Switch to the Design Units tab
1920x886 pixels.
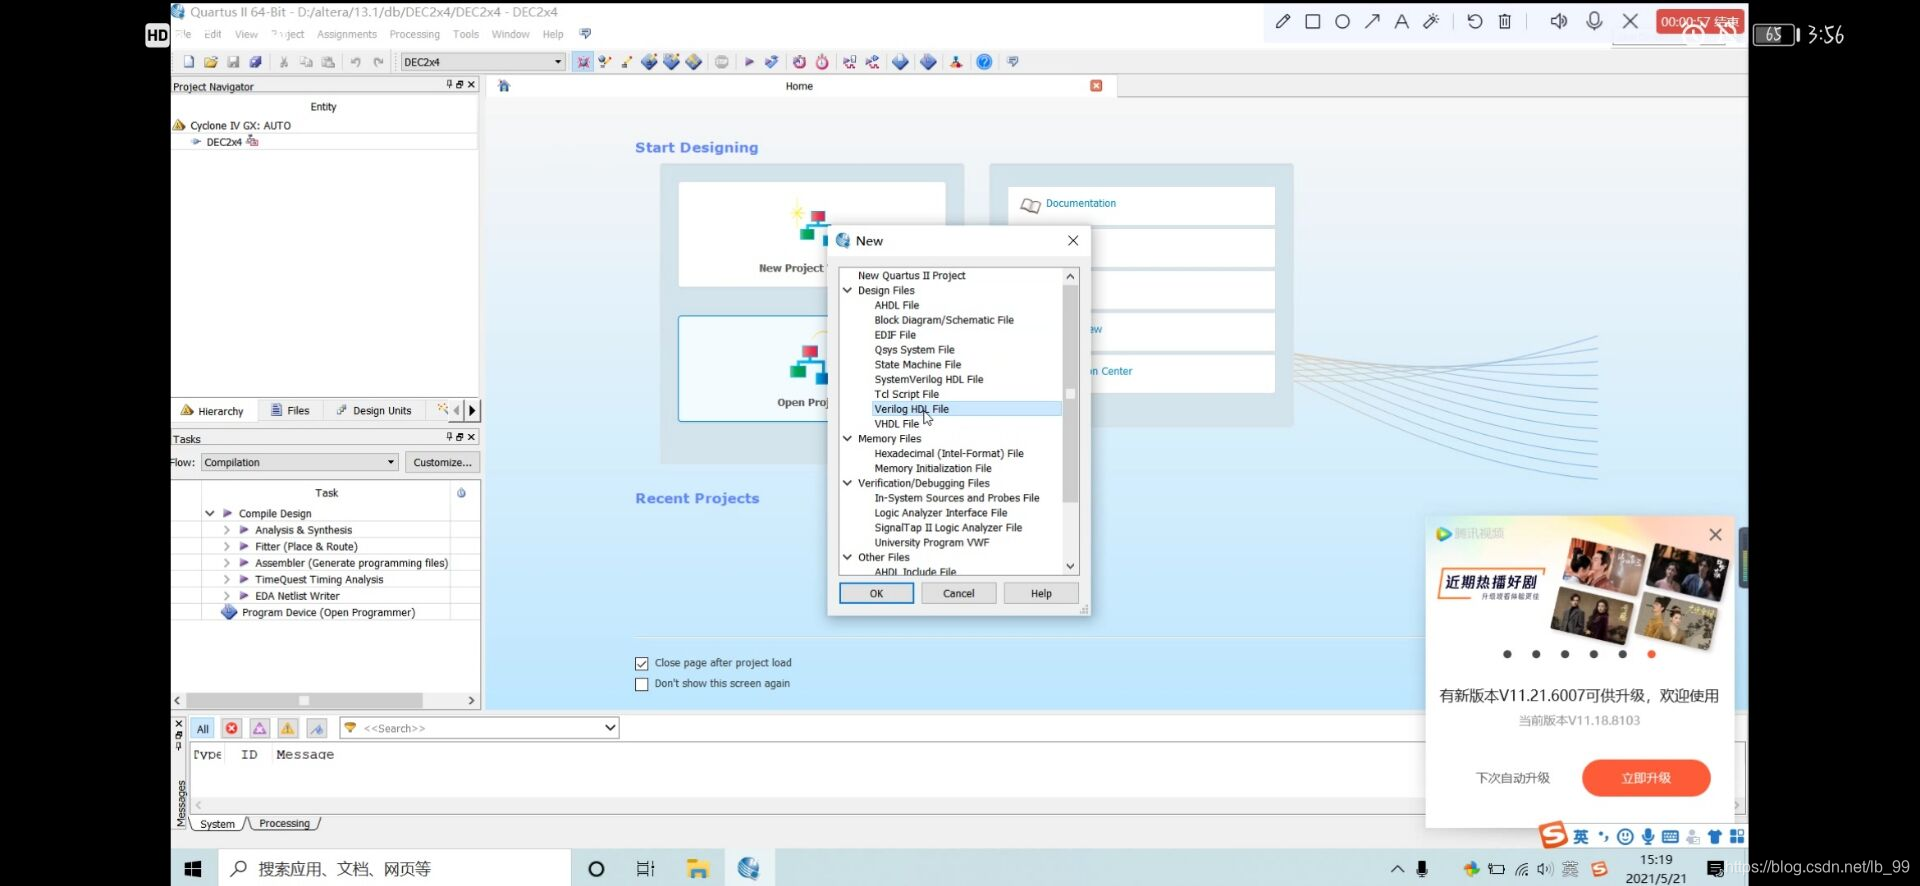point(374,410)
